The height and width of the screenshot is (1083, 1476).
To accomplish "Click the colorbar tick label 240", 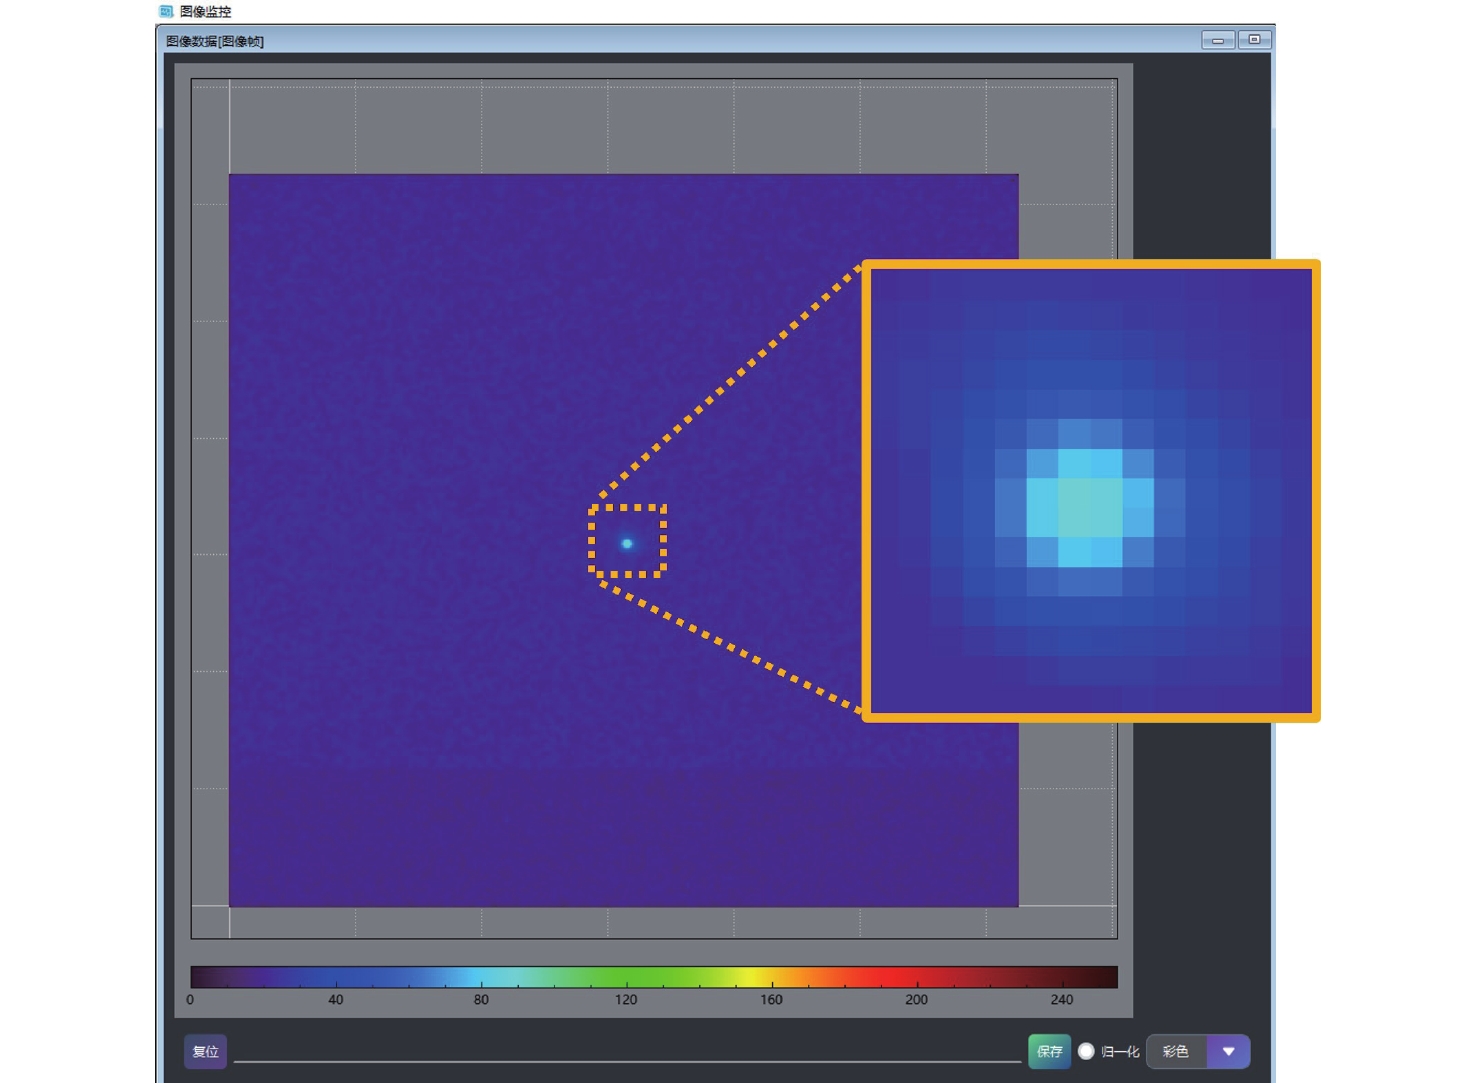I will click(1061, 999).
